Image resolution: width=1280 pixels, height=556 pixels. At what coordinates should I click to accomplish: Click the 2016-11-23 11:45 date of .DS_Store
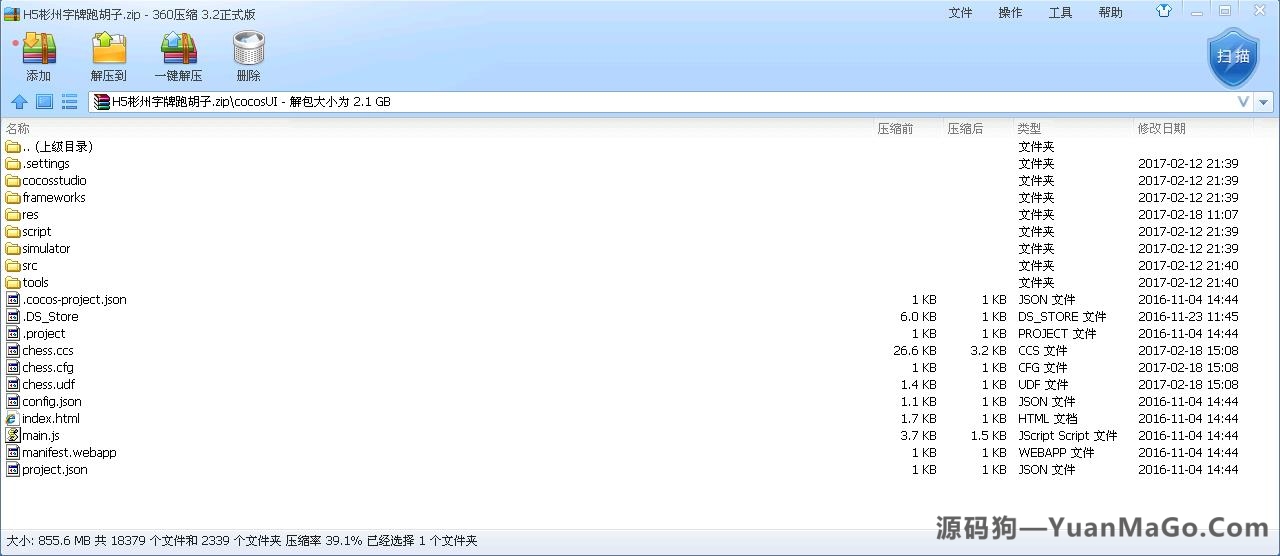(x=1188, y=316)
